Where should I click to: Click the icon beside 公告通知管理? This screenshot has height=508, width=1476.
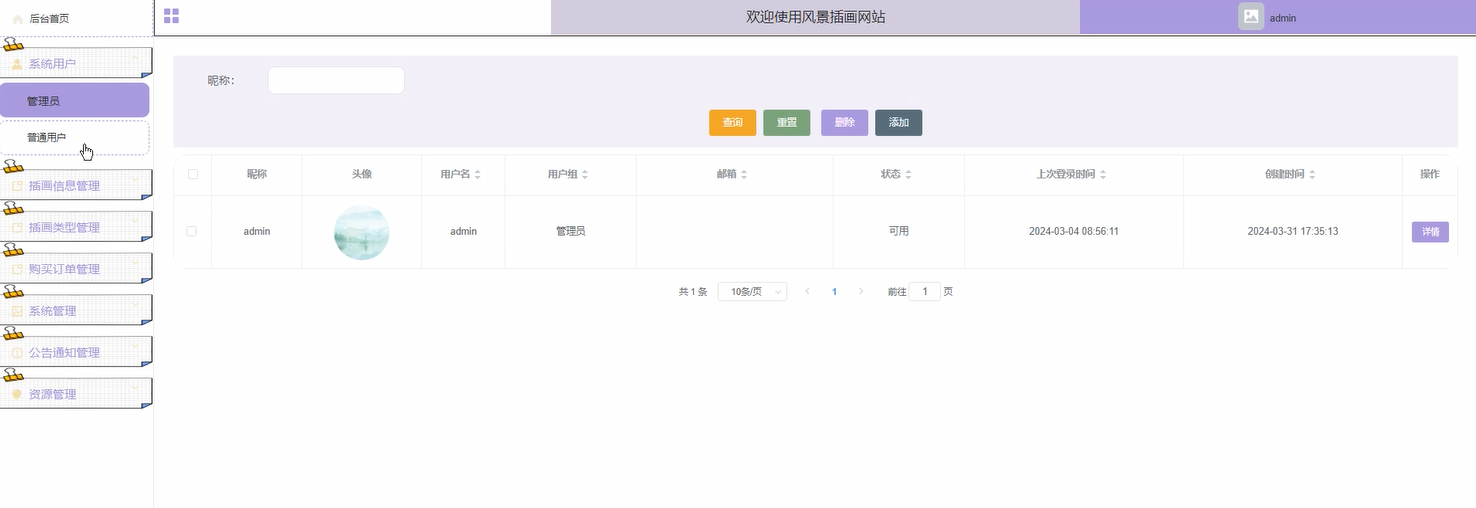click(17, 353)
